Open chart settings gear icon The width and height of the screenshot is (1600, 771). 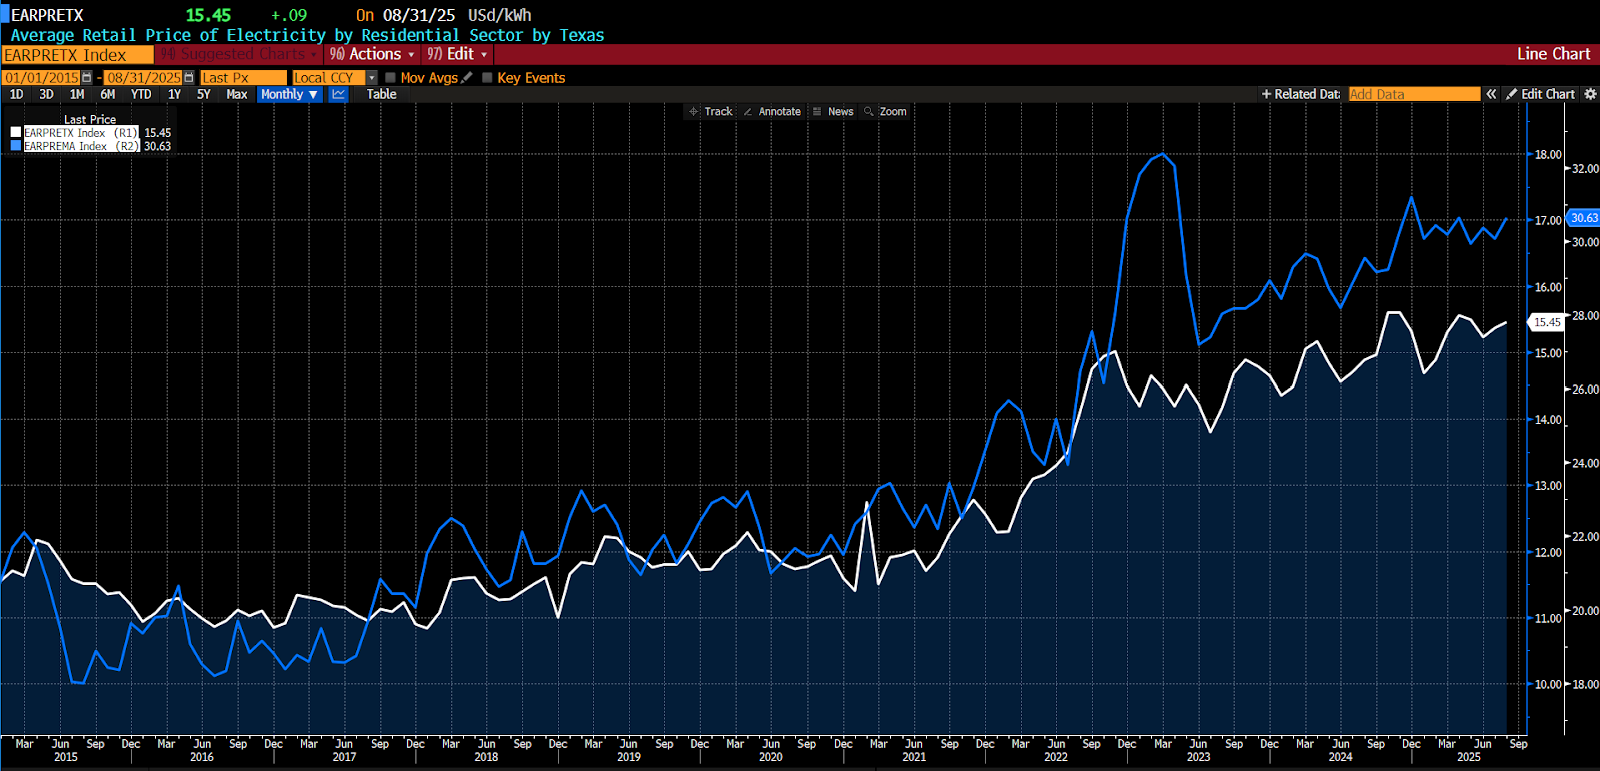coord(1590,94)
